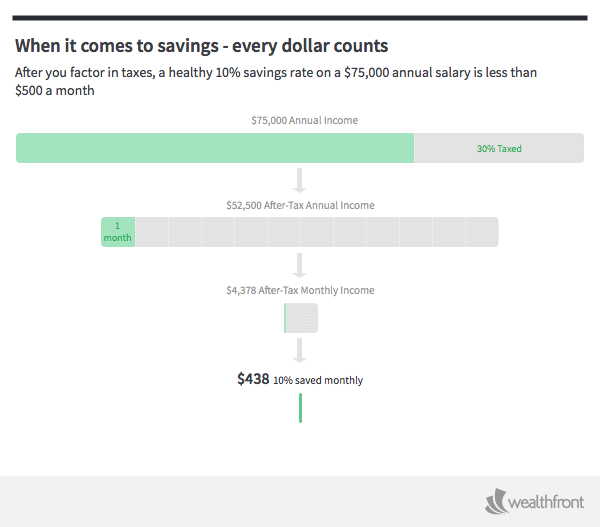Click the "$4,378 After-Tax Monthly Income" label
600x527 pixels.
[300, 290]
